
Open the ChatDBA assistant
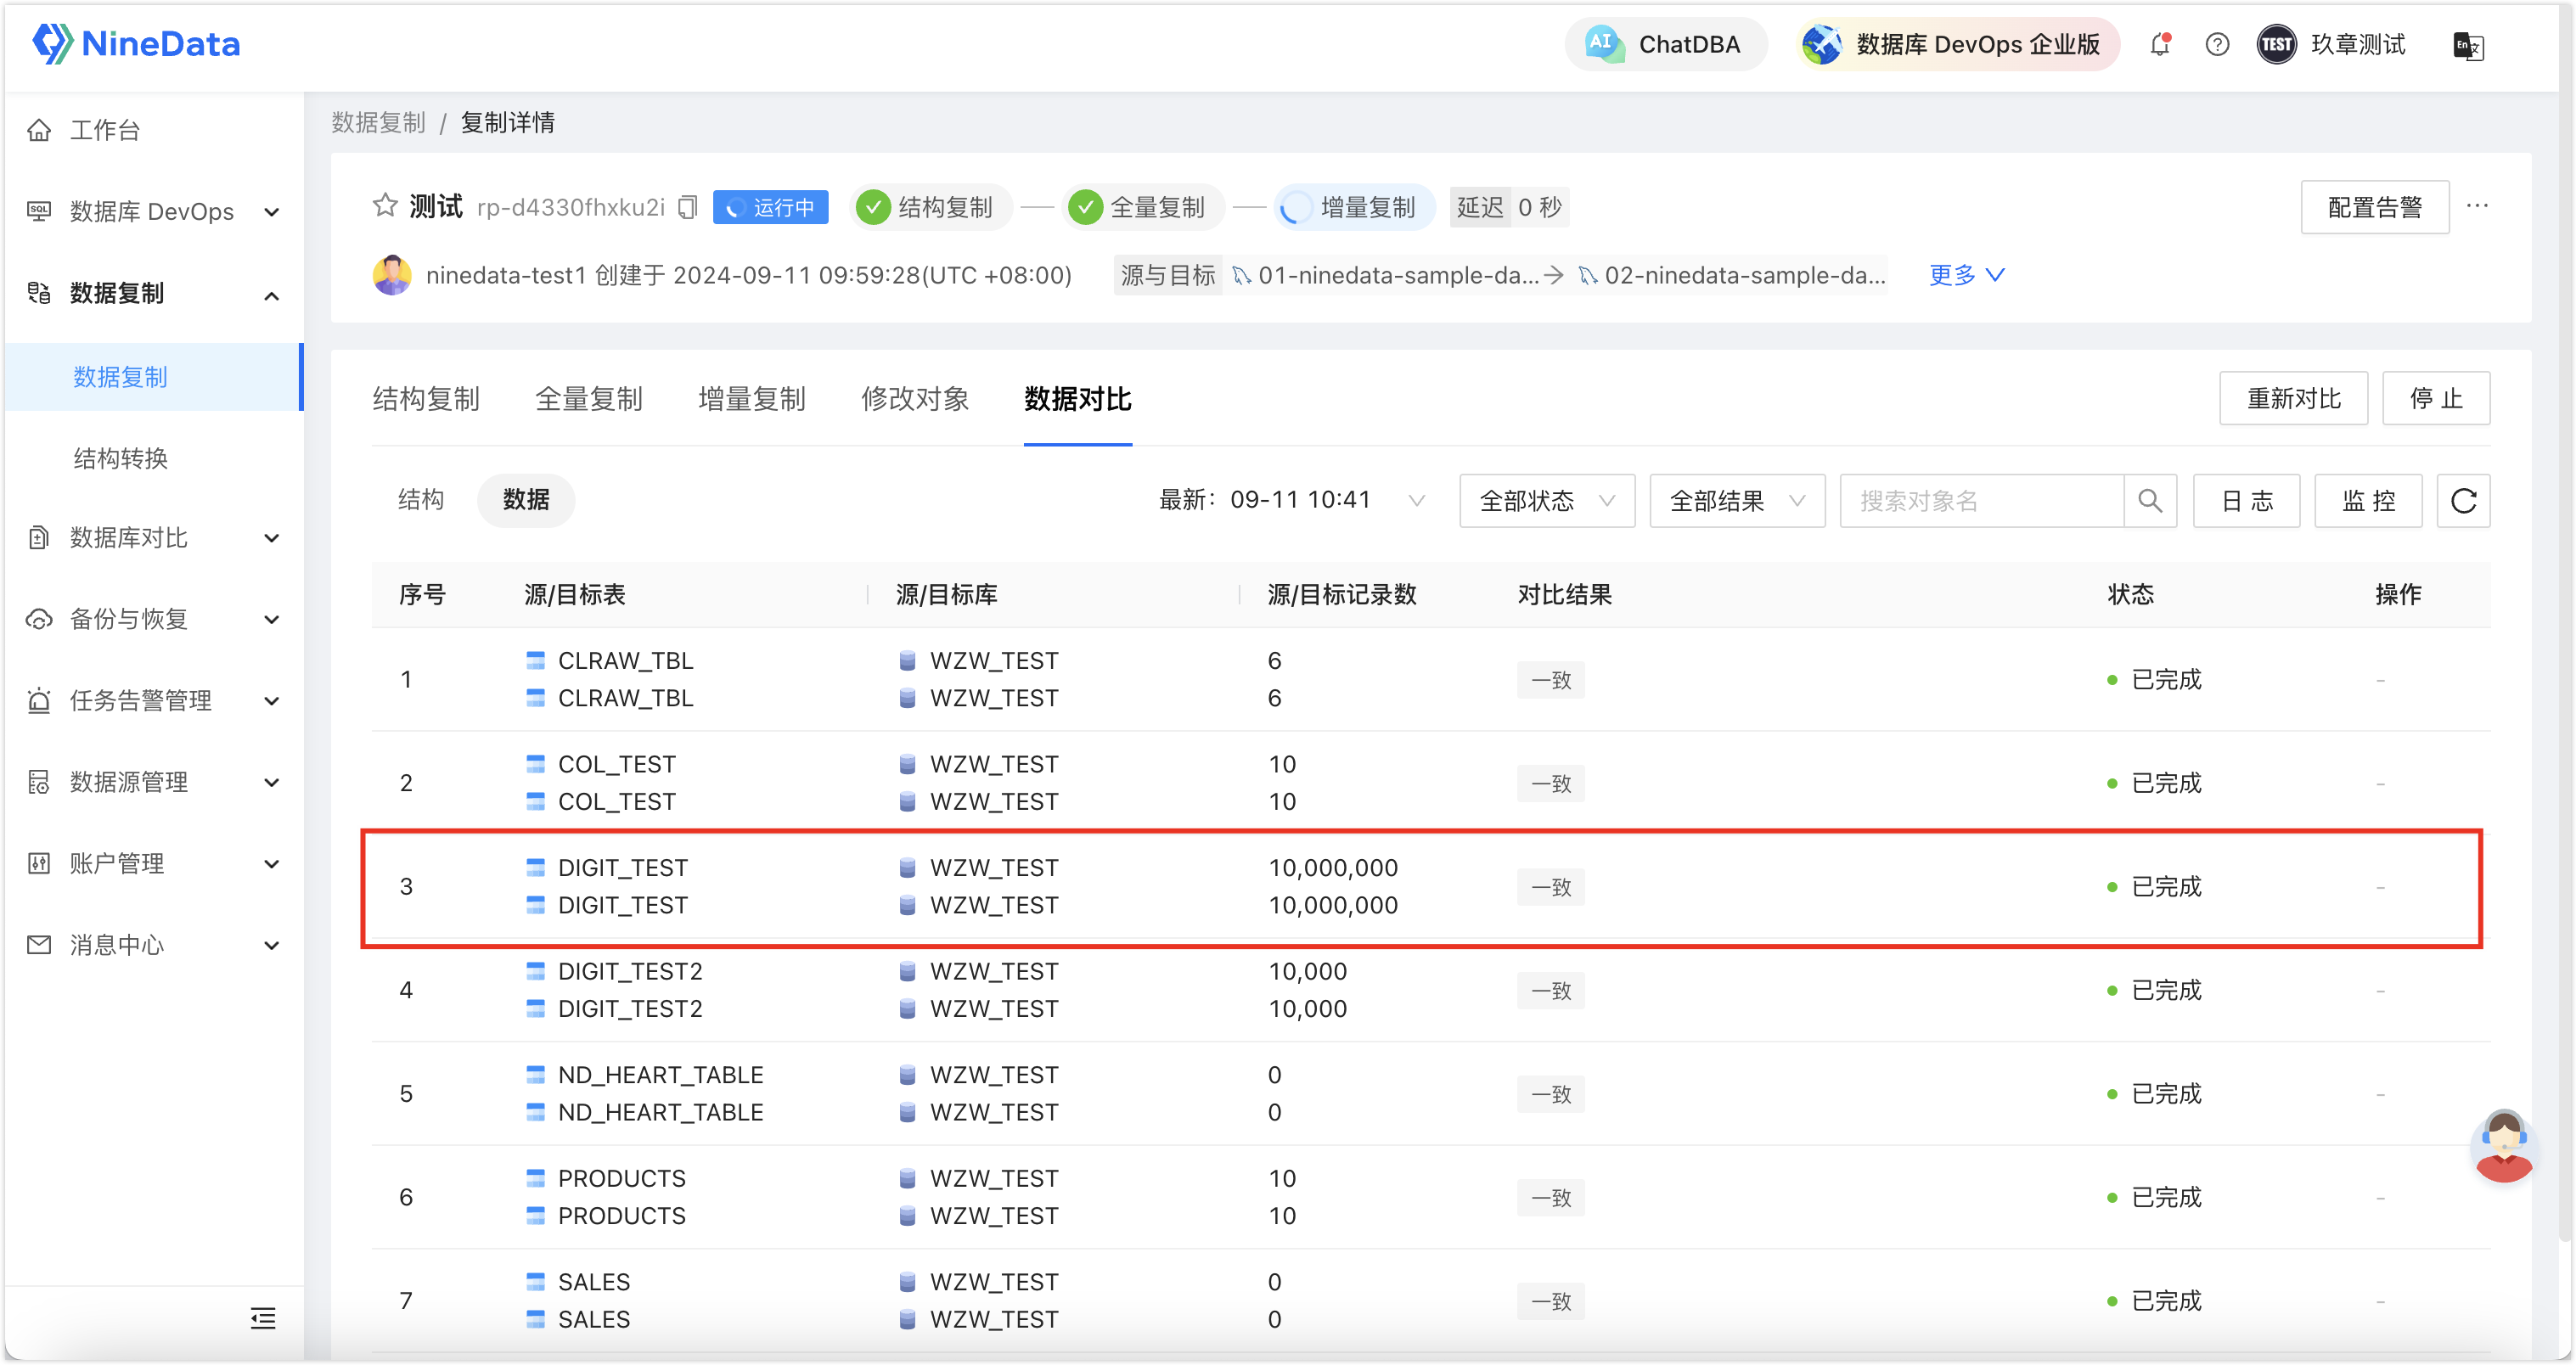1665,44
